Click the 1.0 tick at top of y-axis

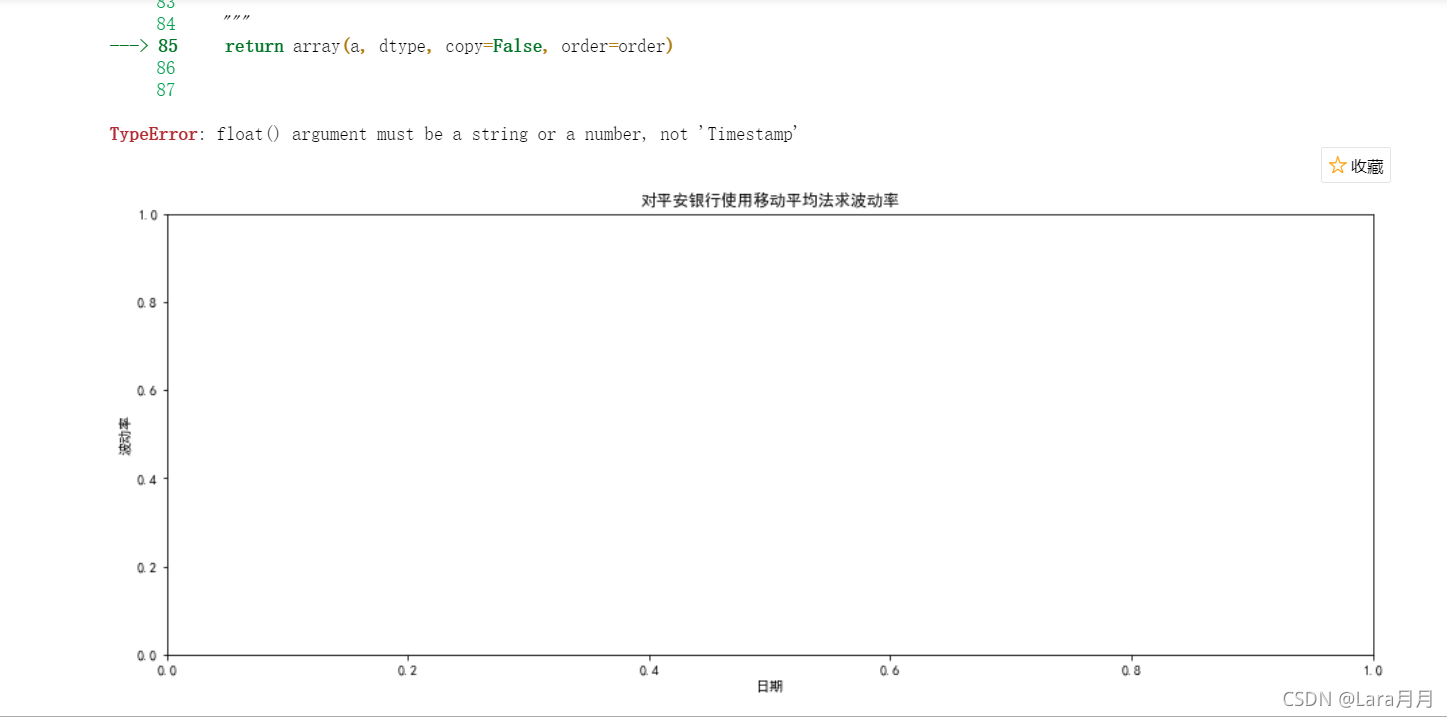click(x=150, y=213)
